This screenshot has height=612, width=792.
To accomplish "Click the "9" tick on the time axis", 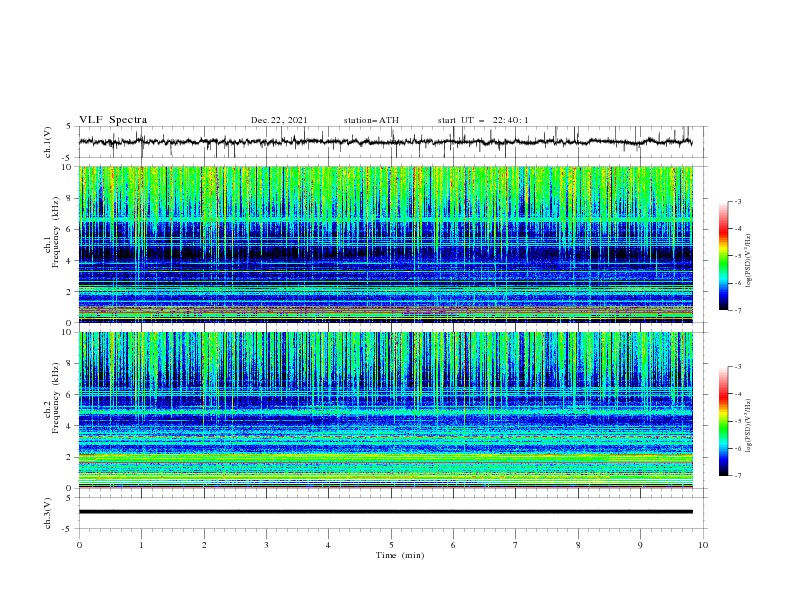I will 640,545.
